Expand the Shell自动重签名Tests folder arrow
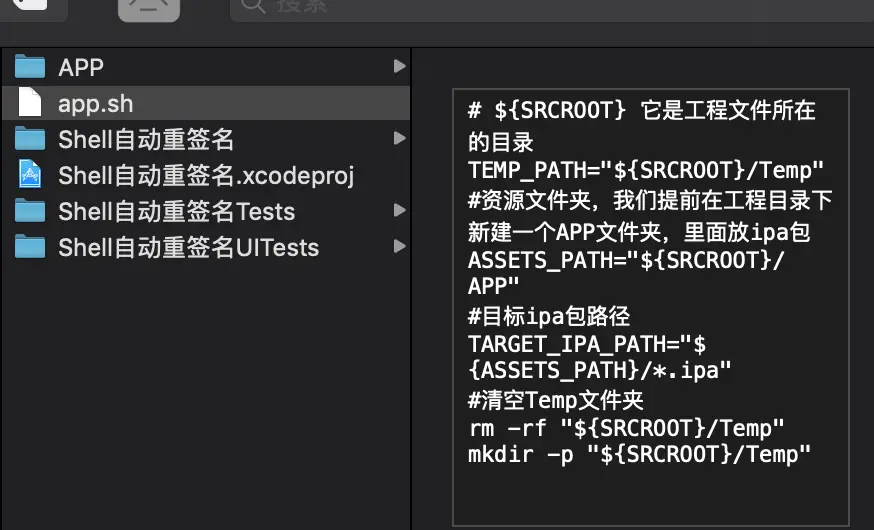 tap(399, 210)
